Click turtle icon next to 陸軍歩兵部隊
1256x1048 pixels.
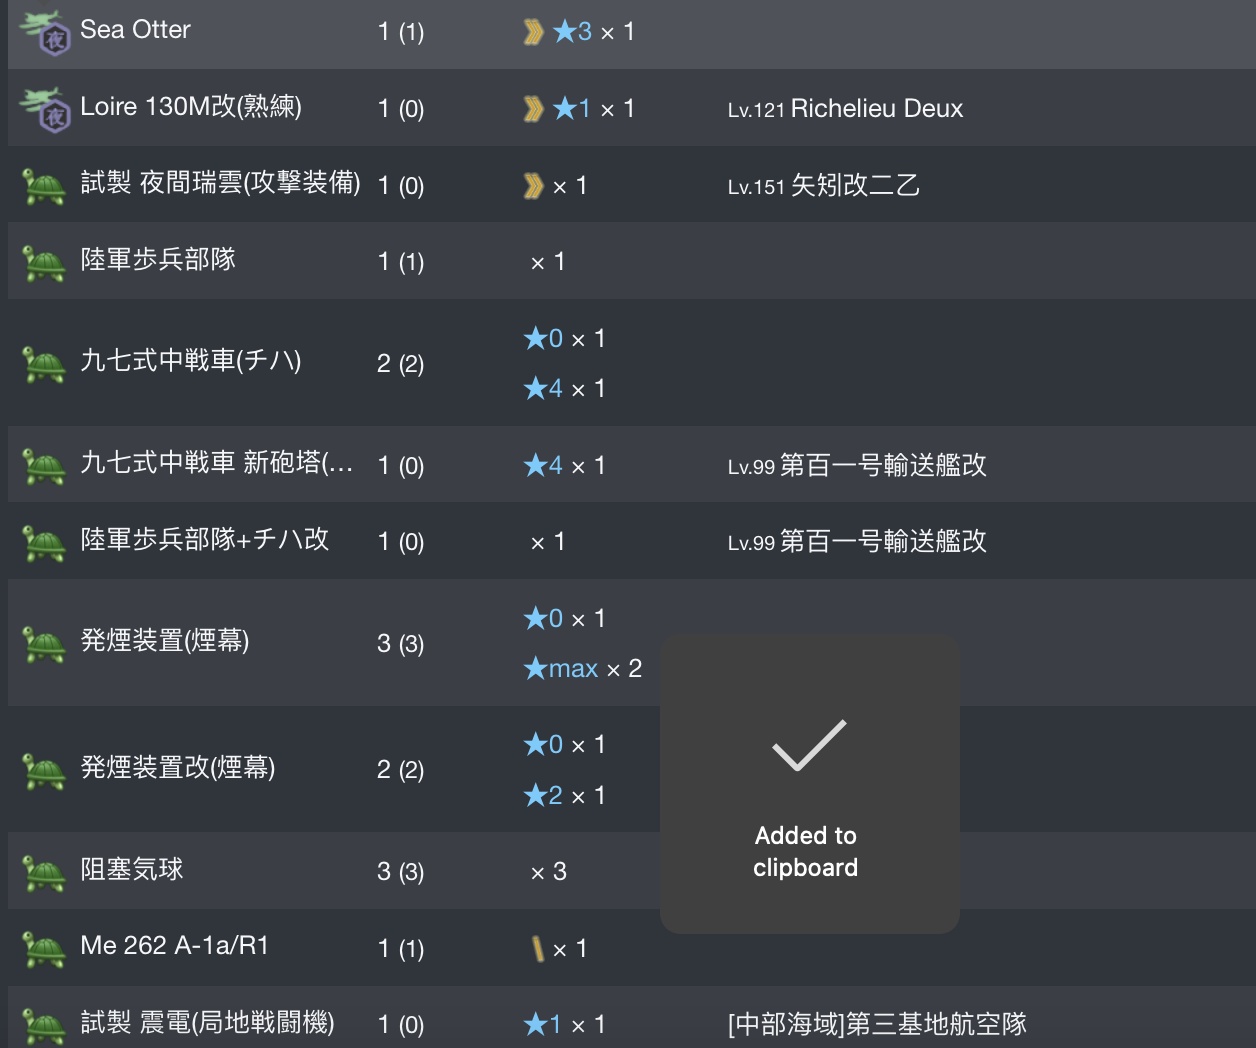point(44,262)
